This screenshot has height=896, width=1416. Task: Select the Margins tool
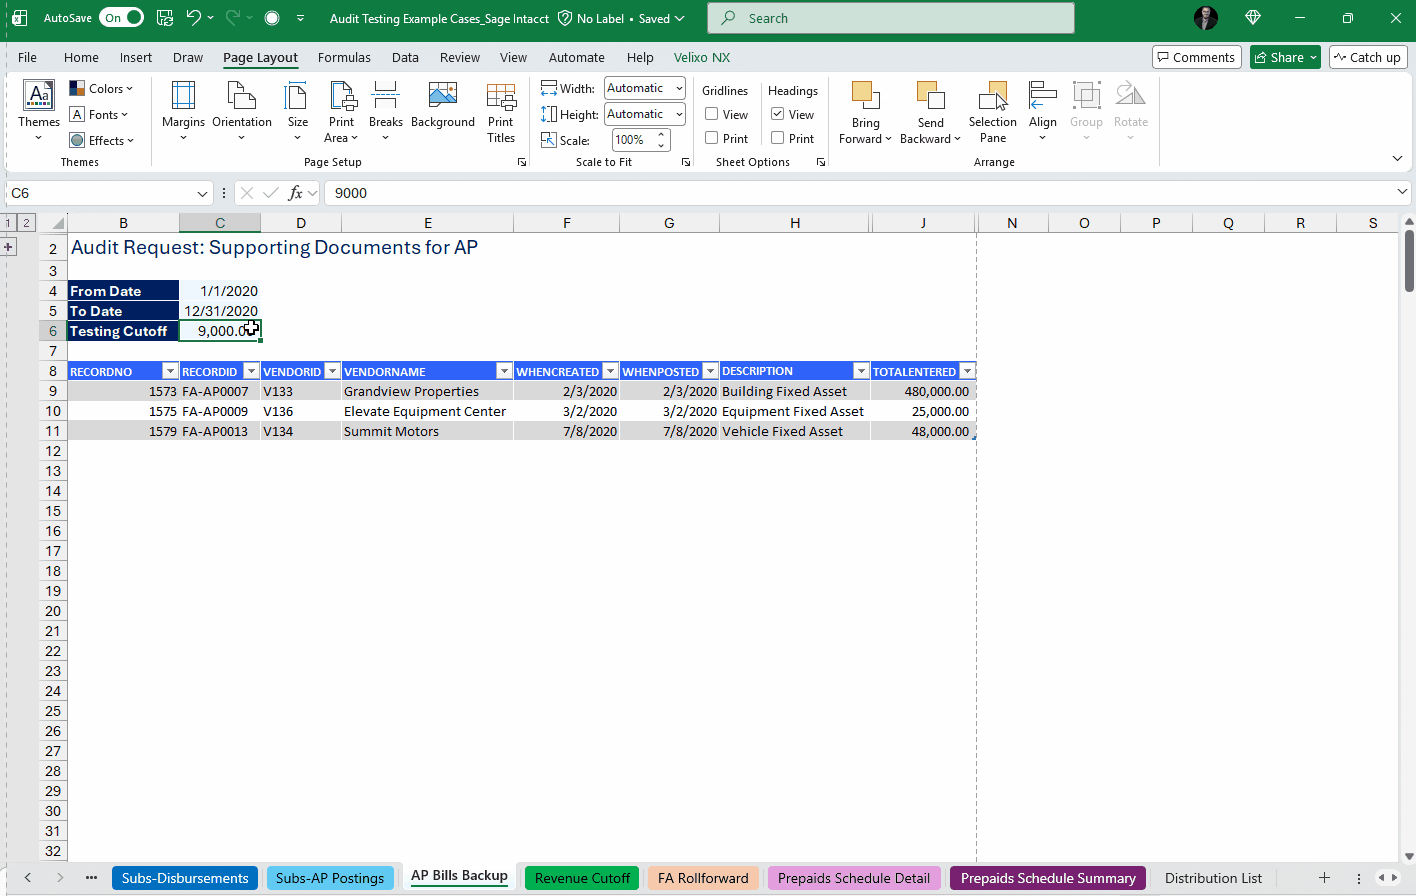pyautogui.click(x=182, y=112)
